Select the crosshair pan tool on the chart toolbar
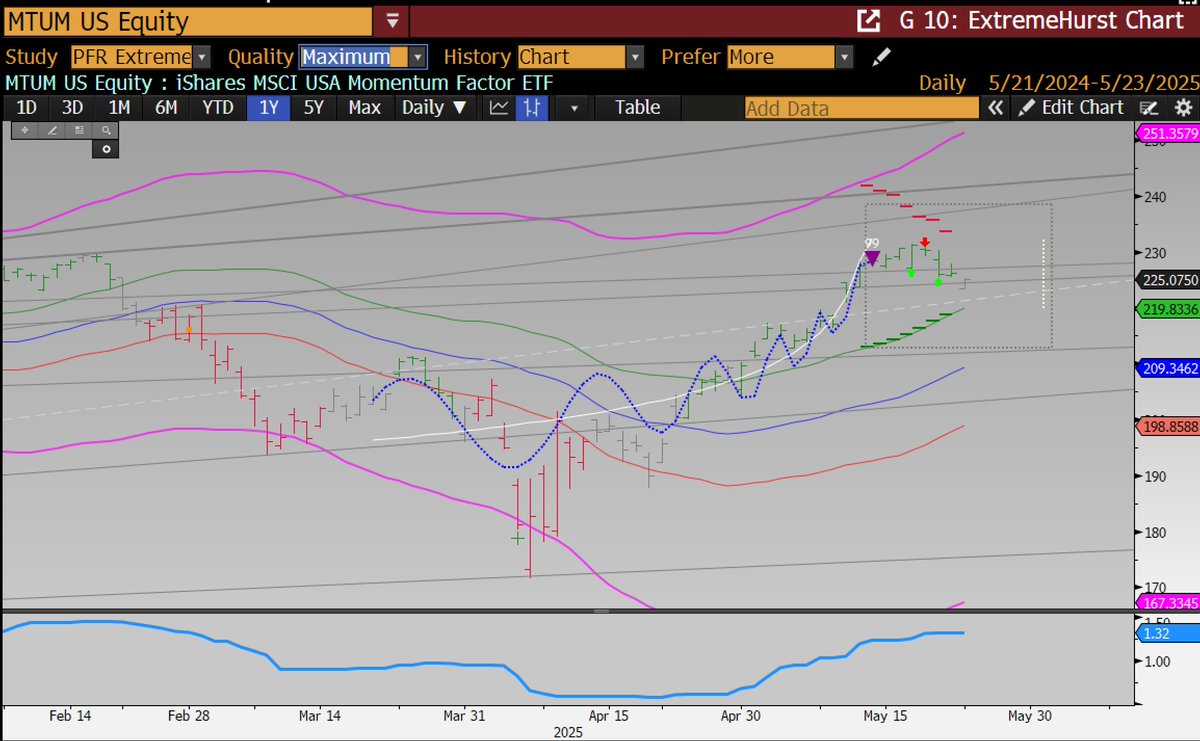This screenshot has height=741, width=1200. (25, 131)
